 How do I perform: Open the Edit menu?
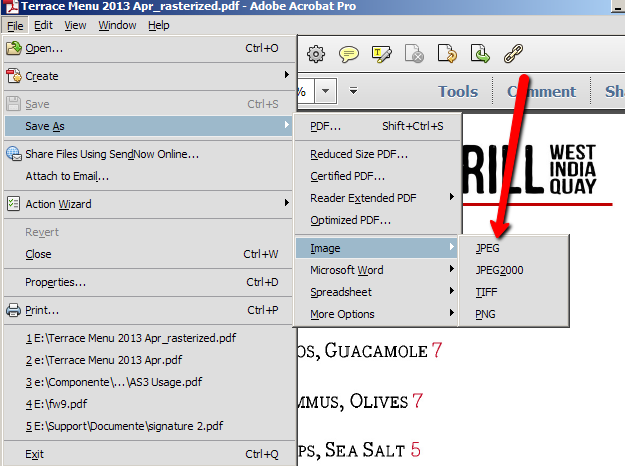point(43,26)
